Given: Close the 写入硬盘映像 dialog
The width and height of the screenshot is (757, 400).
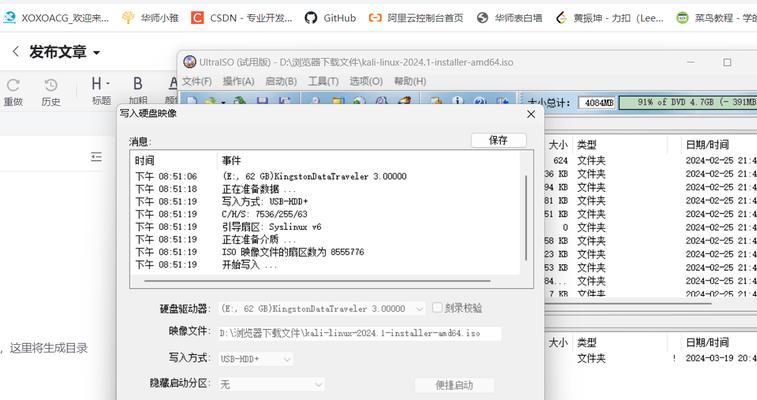Looking at the screenshot, I should click(531, 114).
